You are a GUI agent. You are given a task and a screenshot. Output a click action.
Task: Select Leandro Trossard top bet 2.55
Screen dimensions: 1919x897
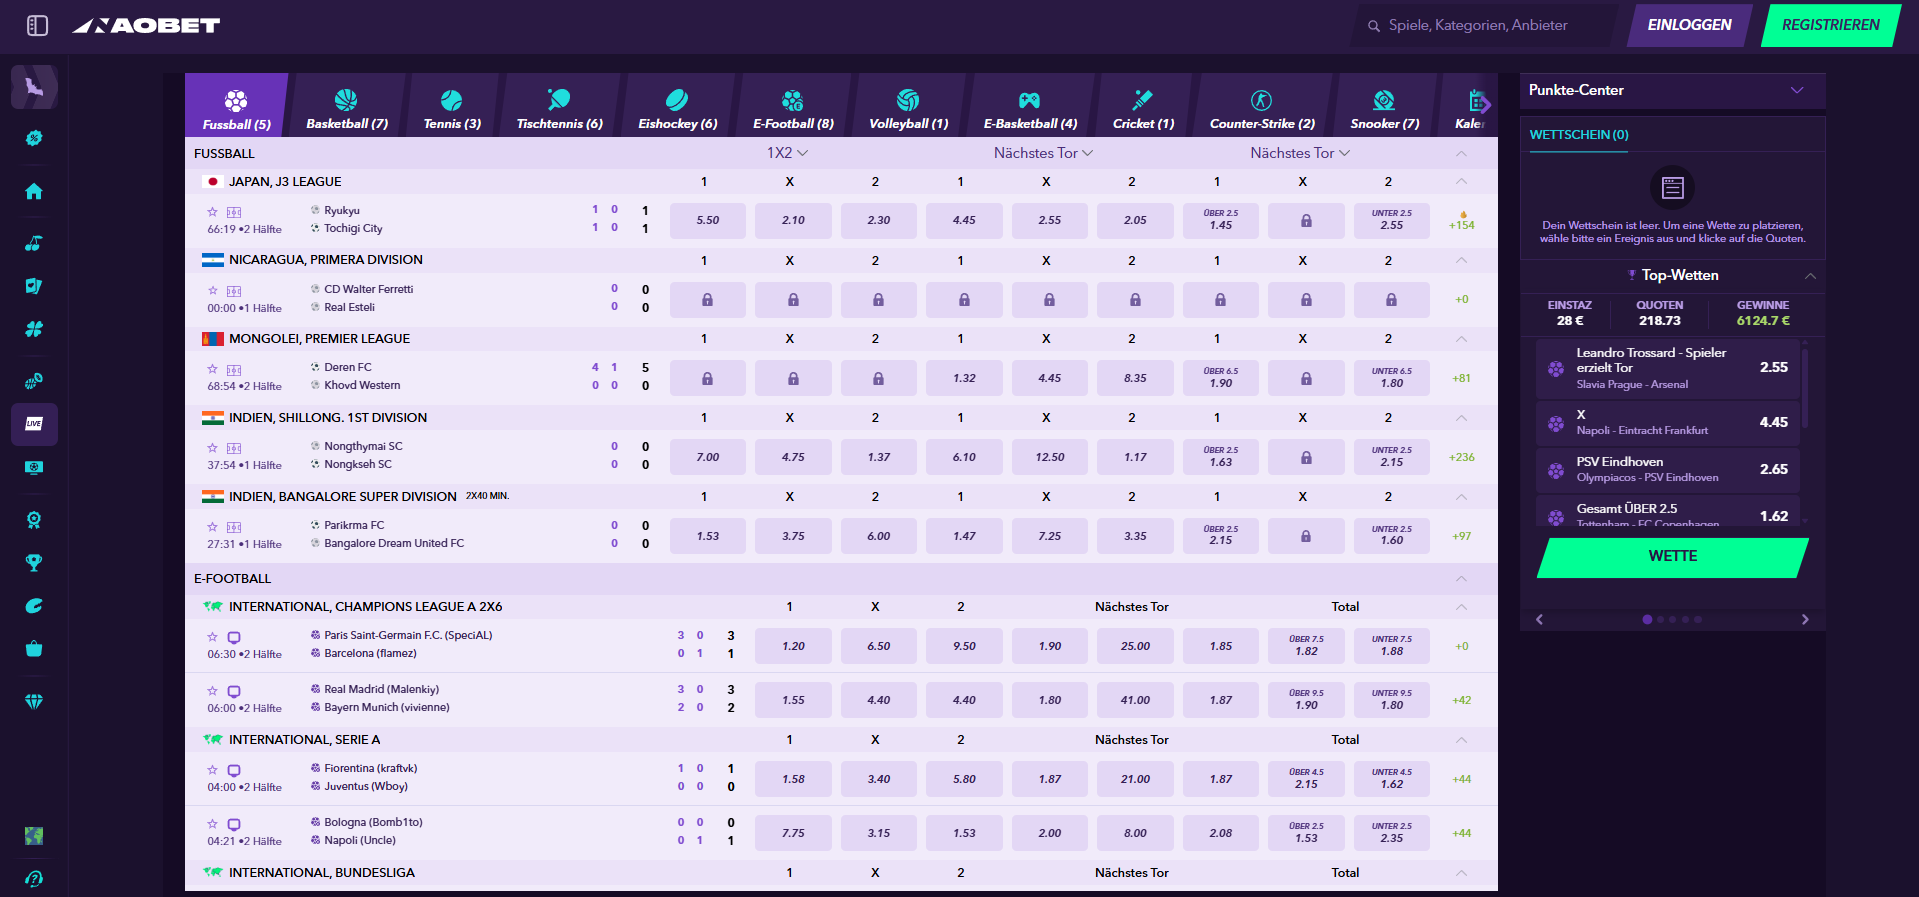coord(1668,368)
